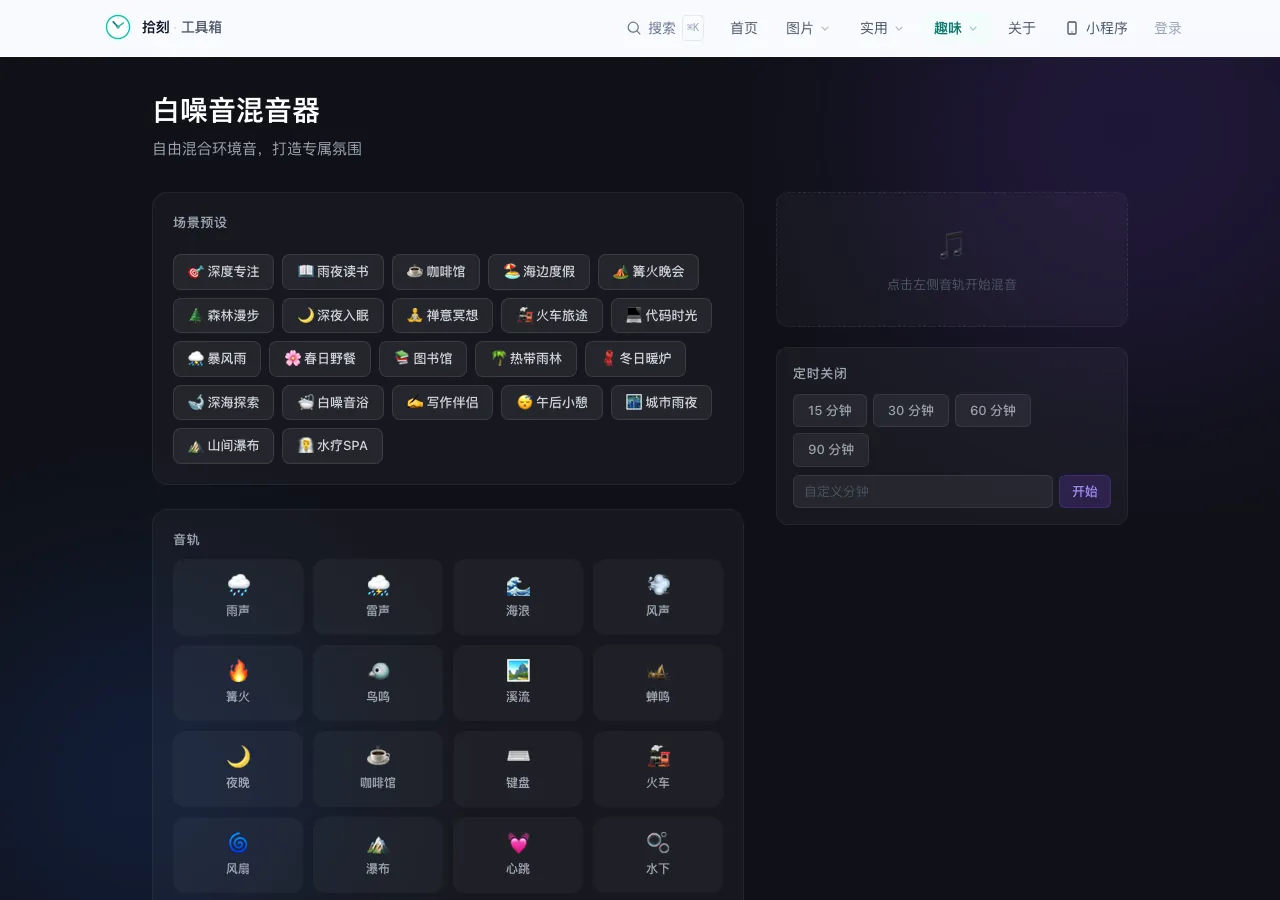Click the 登录 login link
The height and width of the screenshot is (900, 1280).
tap(1168, 28)
